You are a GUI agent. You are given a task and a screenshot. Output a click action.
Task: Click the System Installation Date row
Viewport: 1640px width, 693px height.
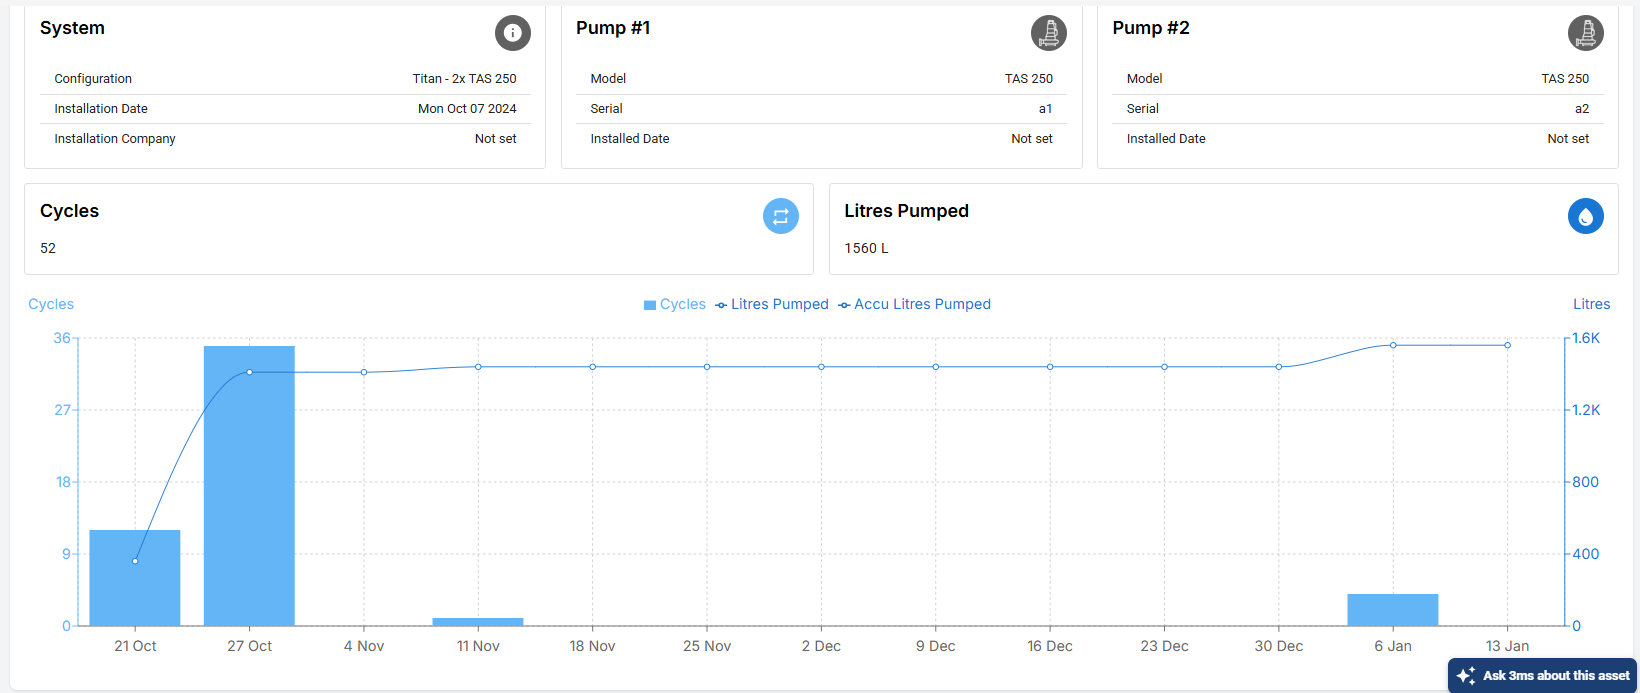(x=285, y=109)
